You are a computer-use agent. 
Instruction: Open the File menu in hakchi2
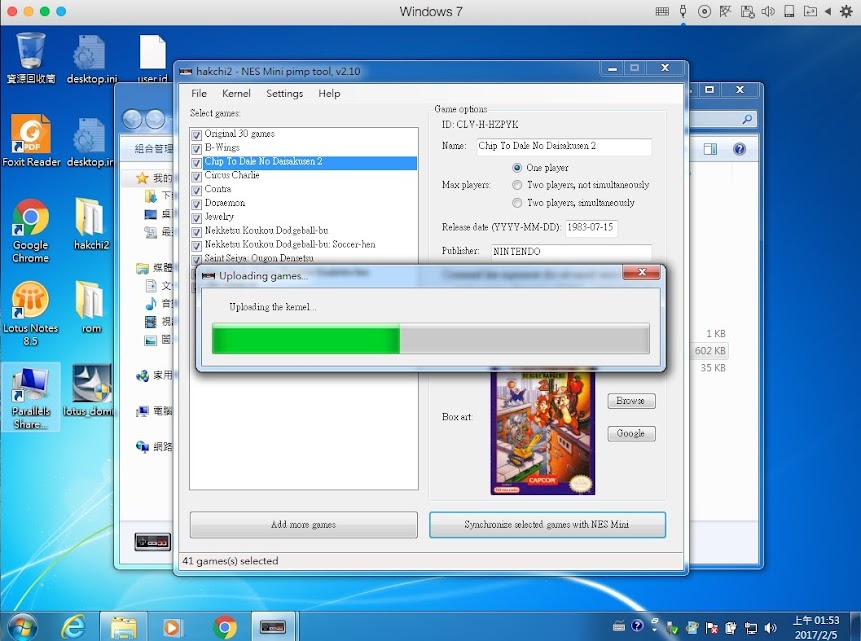[199, 93]
